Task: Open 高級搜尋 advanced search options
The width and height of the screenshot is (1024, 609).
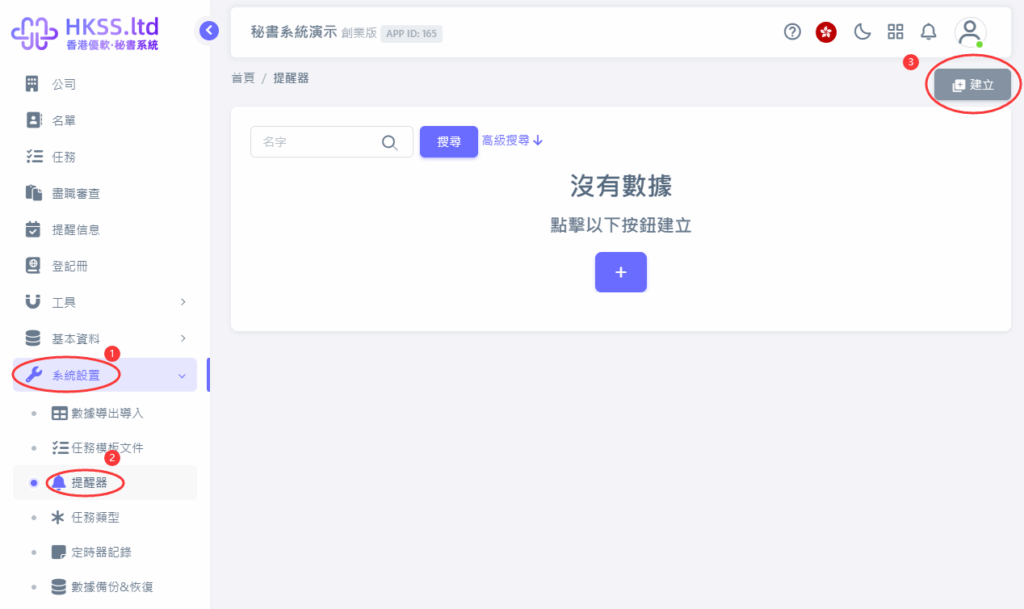Action: (x=512, y=141)
